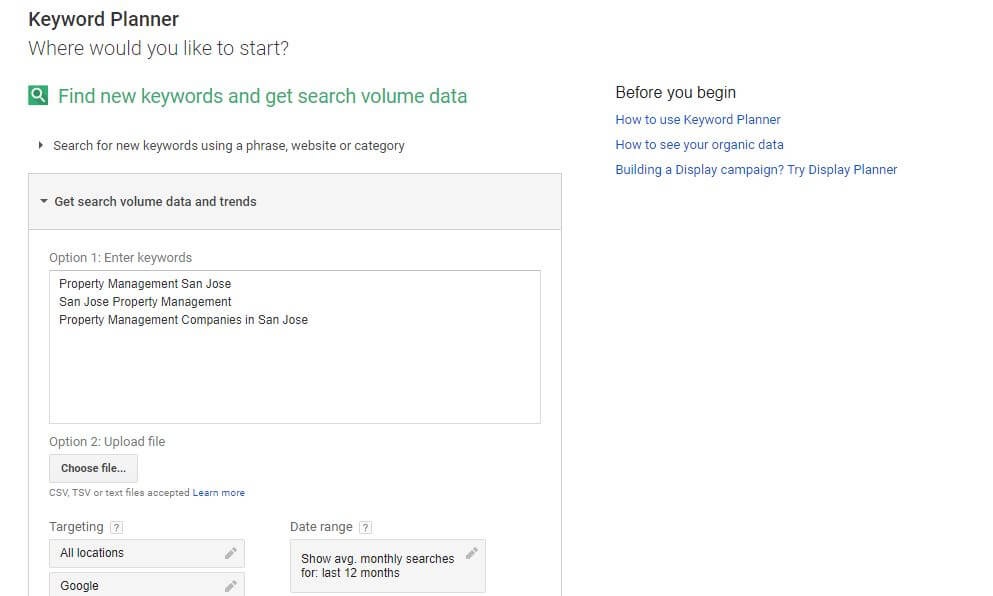Image resolution: width=993 pixels, height=596 pixels.
Task: Open the Date range help question mark
Action: (365, 527)
